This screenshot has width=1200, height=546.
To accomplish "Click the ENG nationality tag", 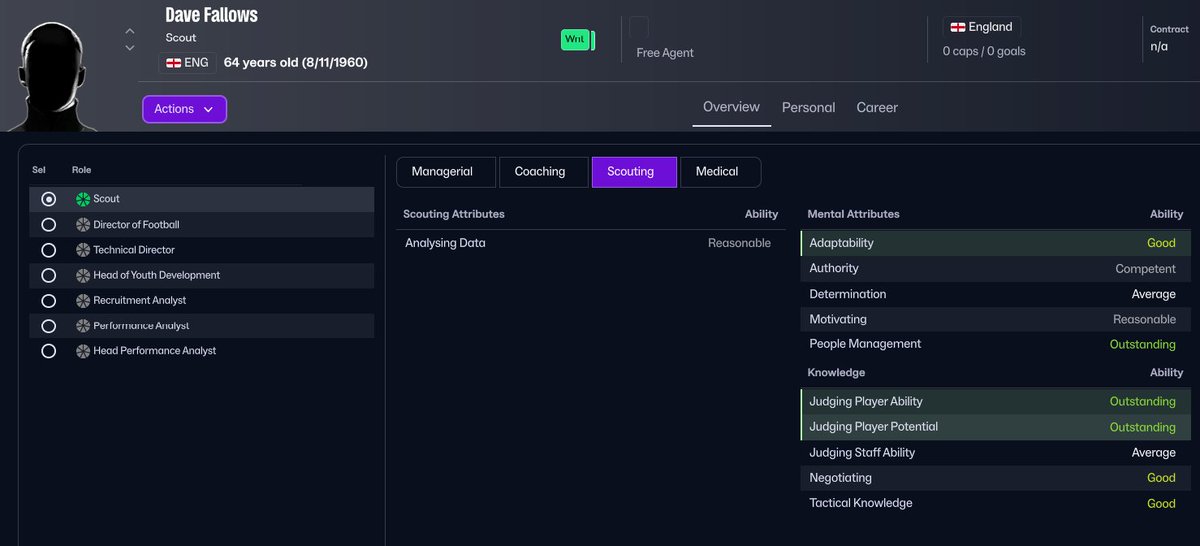I will (x=187, y=63).
